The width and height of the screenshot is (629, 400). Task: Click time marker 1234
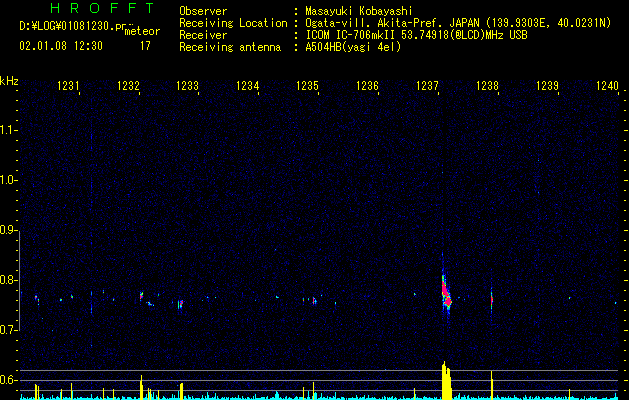tap(248, 85)
